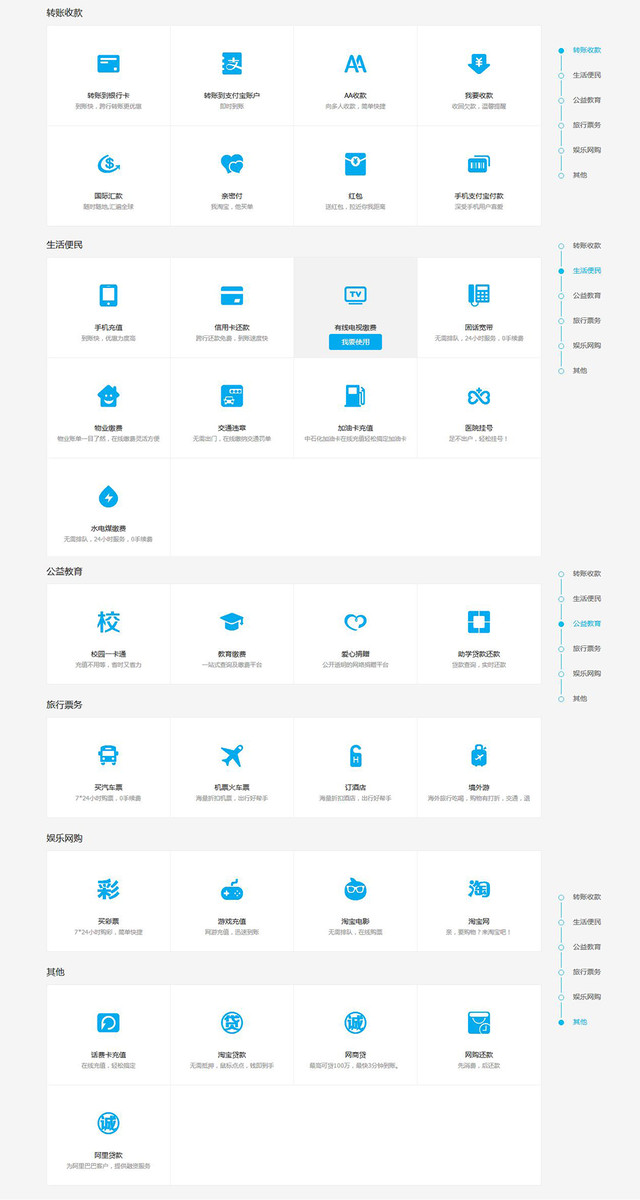Click the 教育缴费 graduation cap icon
The height and width of the screenshot is (1200, 640).
click(232, 621)
